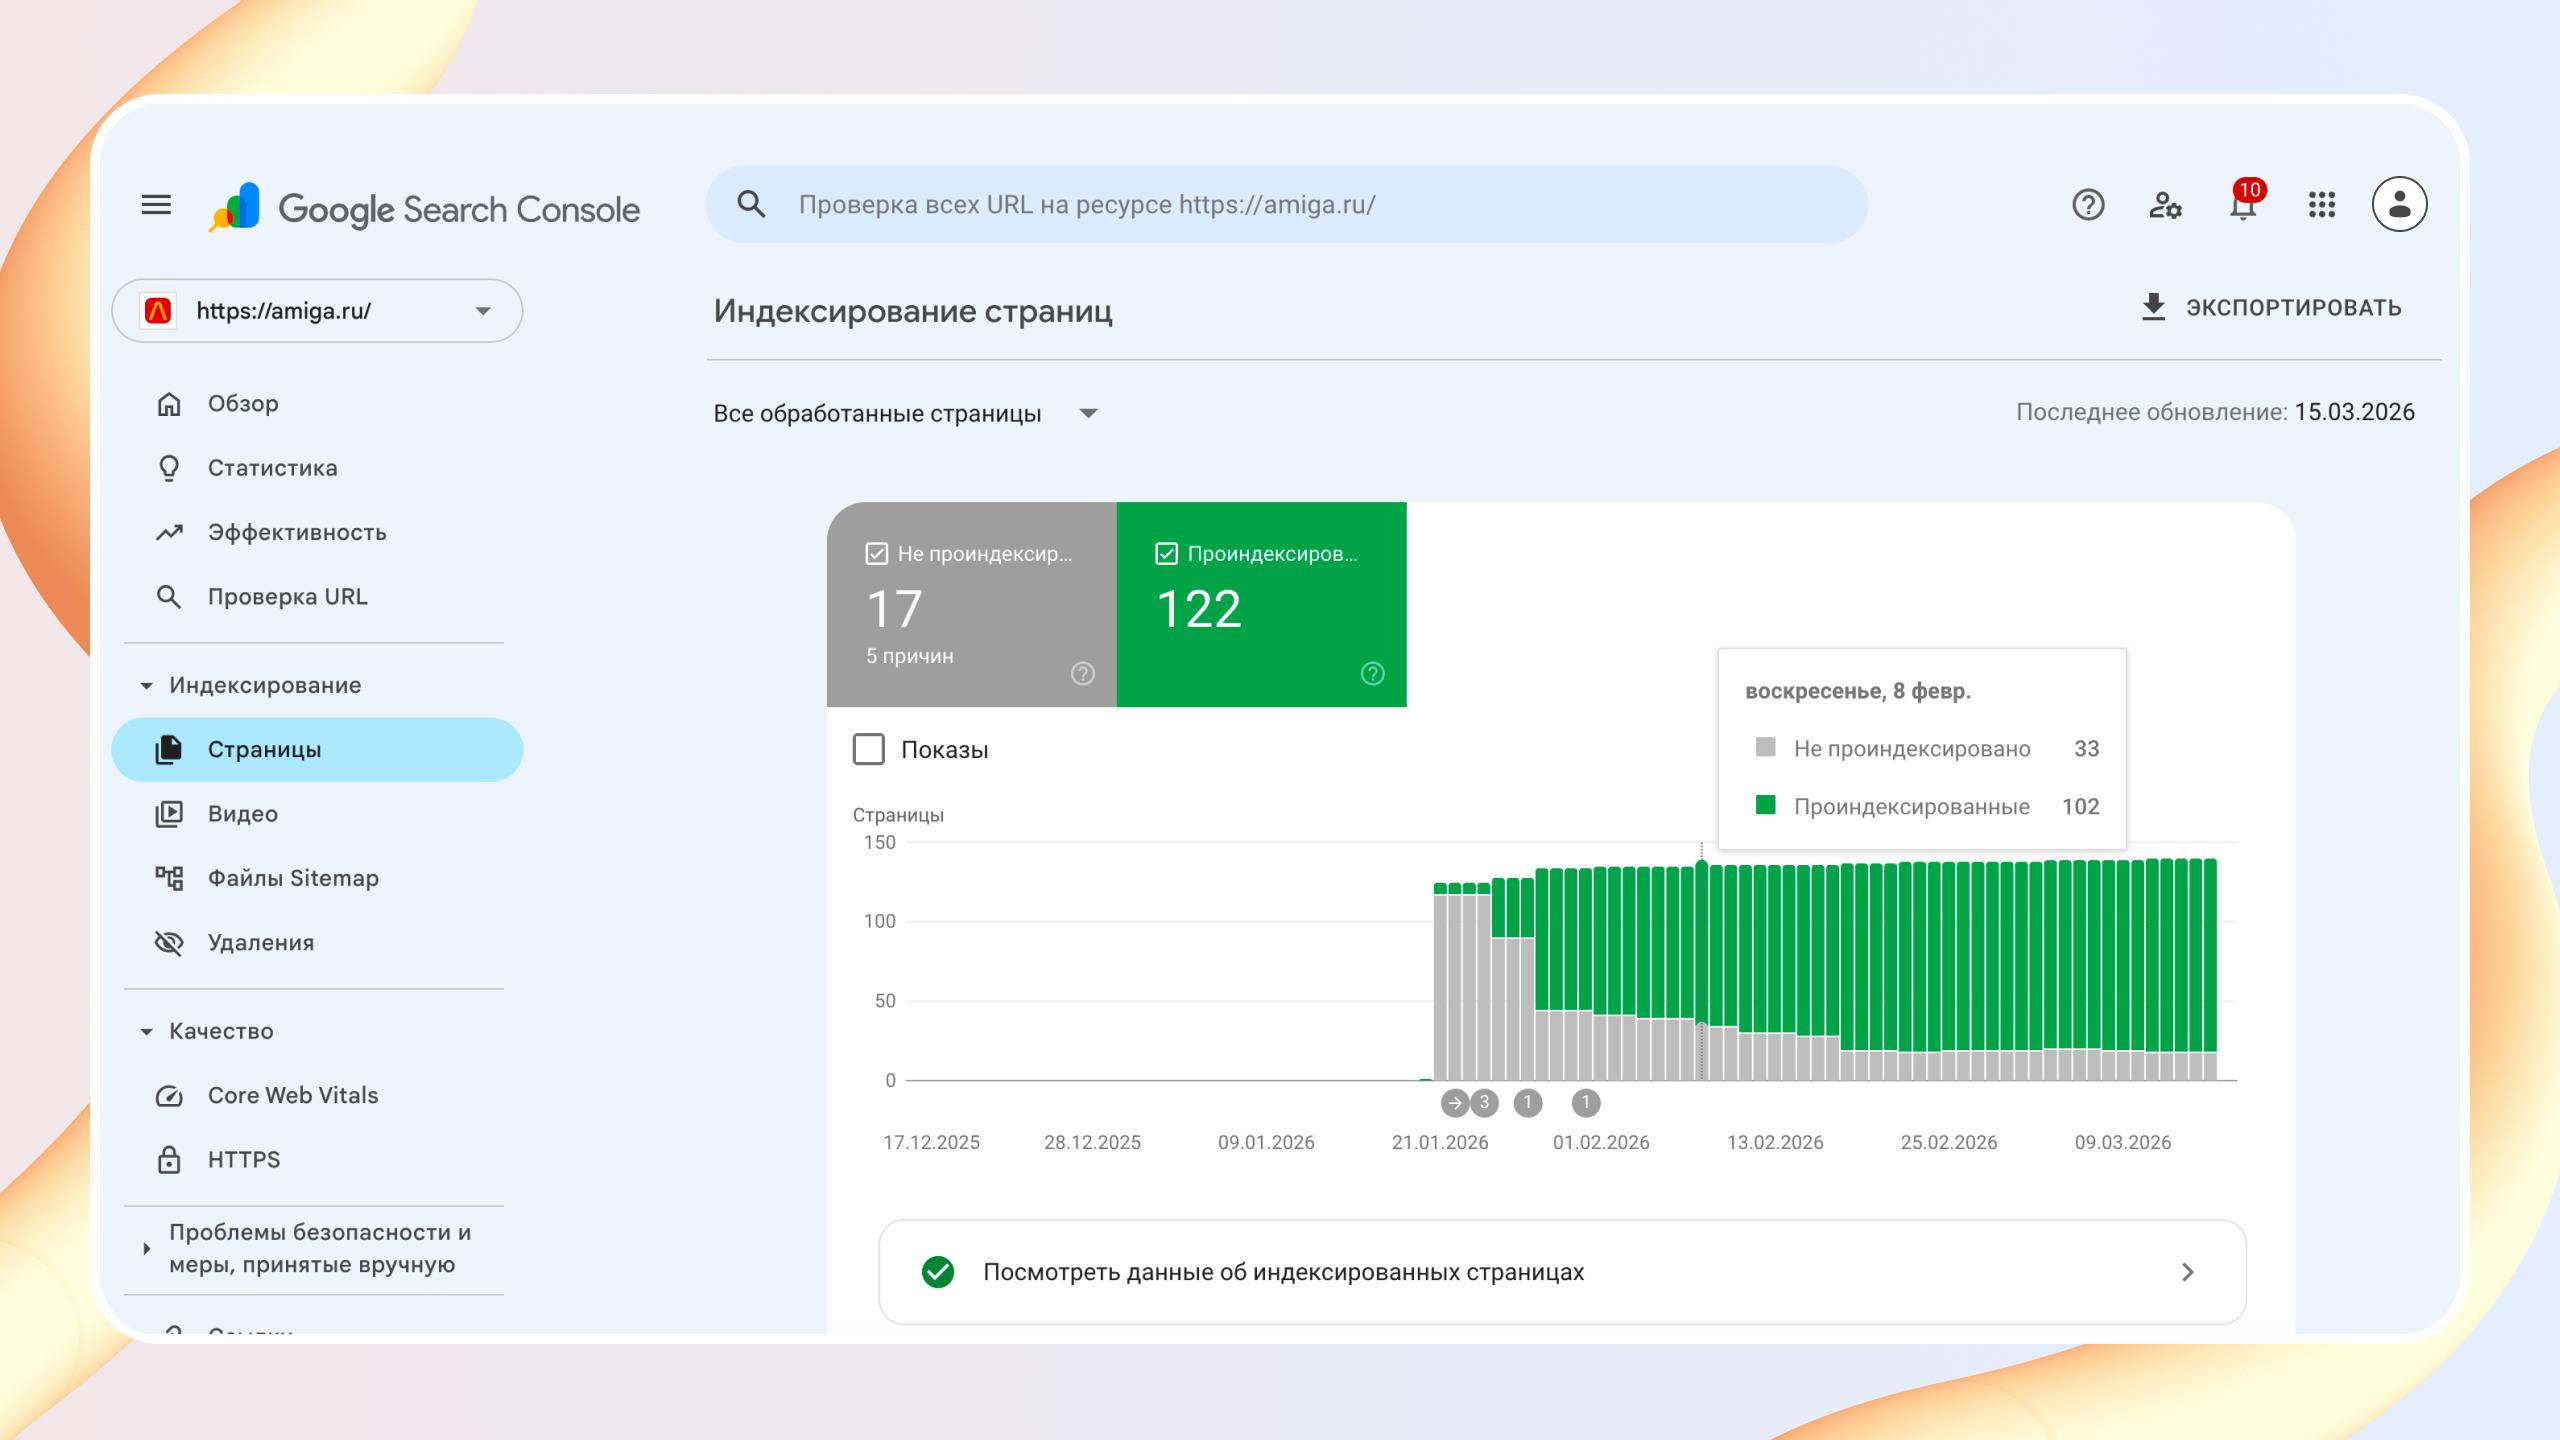Click the ЭКСПОРТИРОВАТЬ button
Viewport: 2560px width, 1440px height.
point(2271,308)
